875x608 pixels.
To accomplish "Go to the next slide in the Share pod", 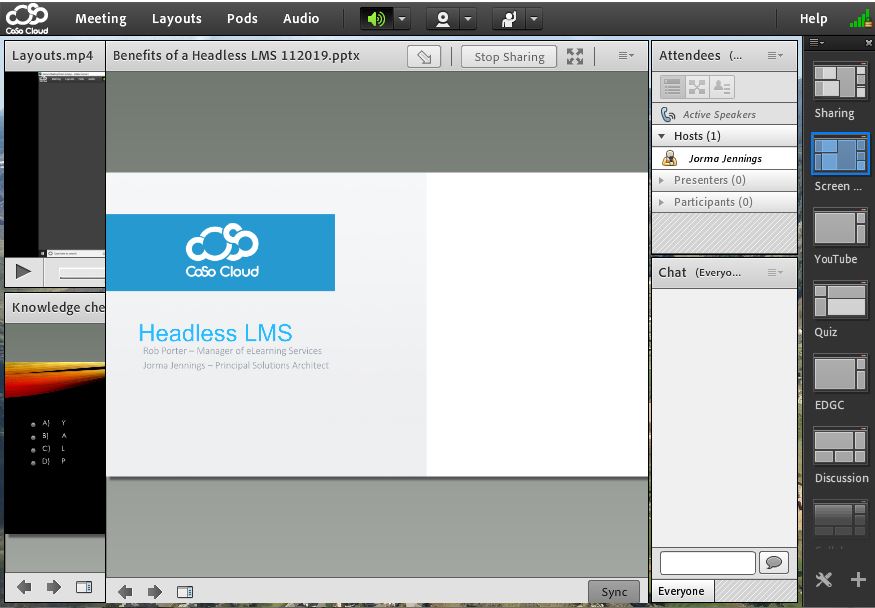I will 155,592.
